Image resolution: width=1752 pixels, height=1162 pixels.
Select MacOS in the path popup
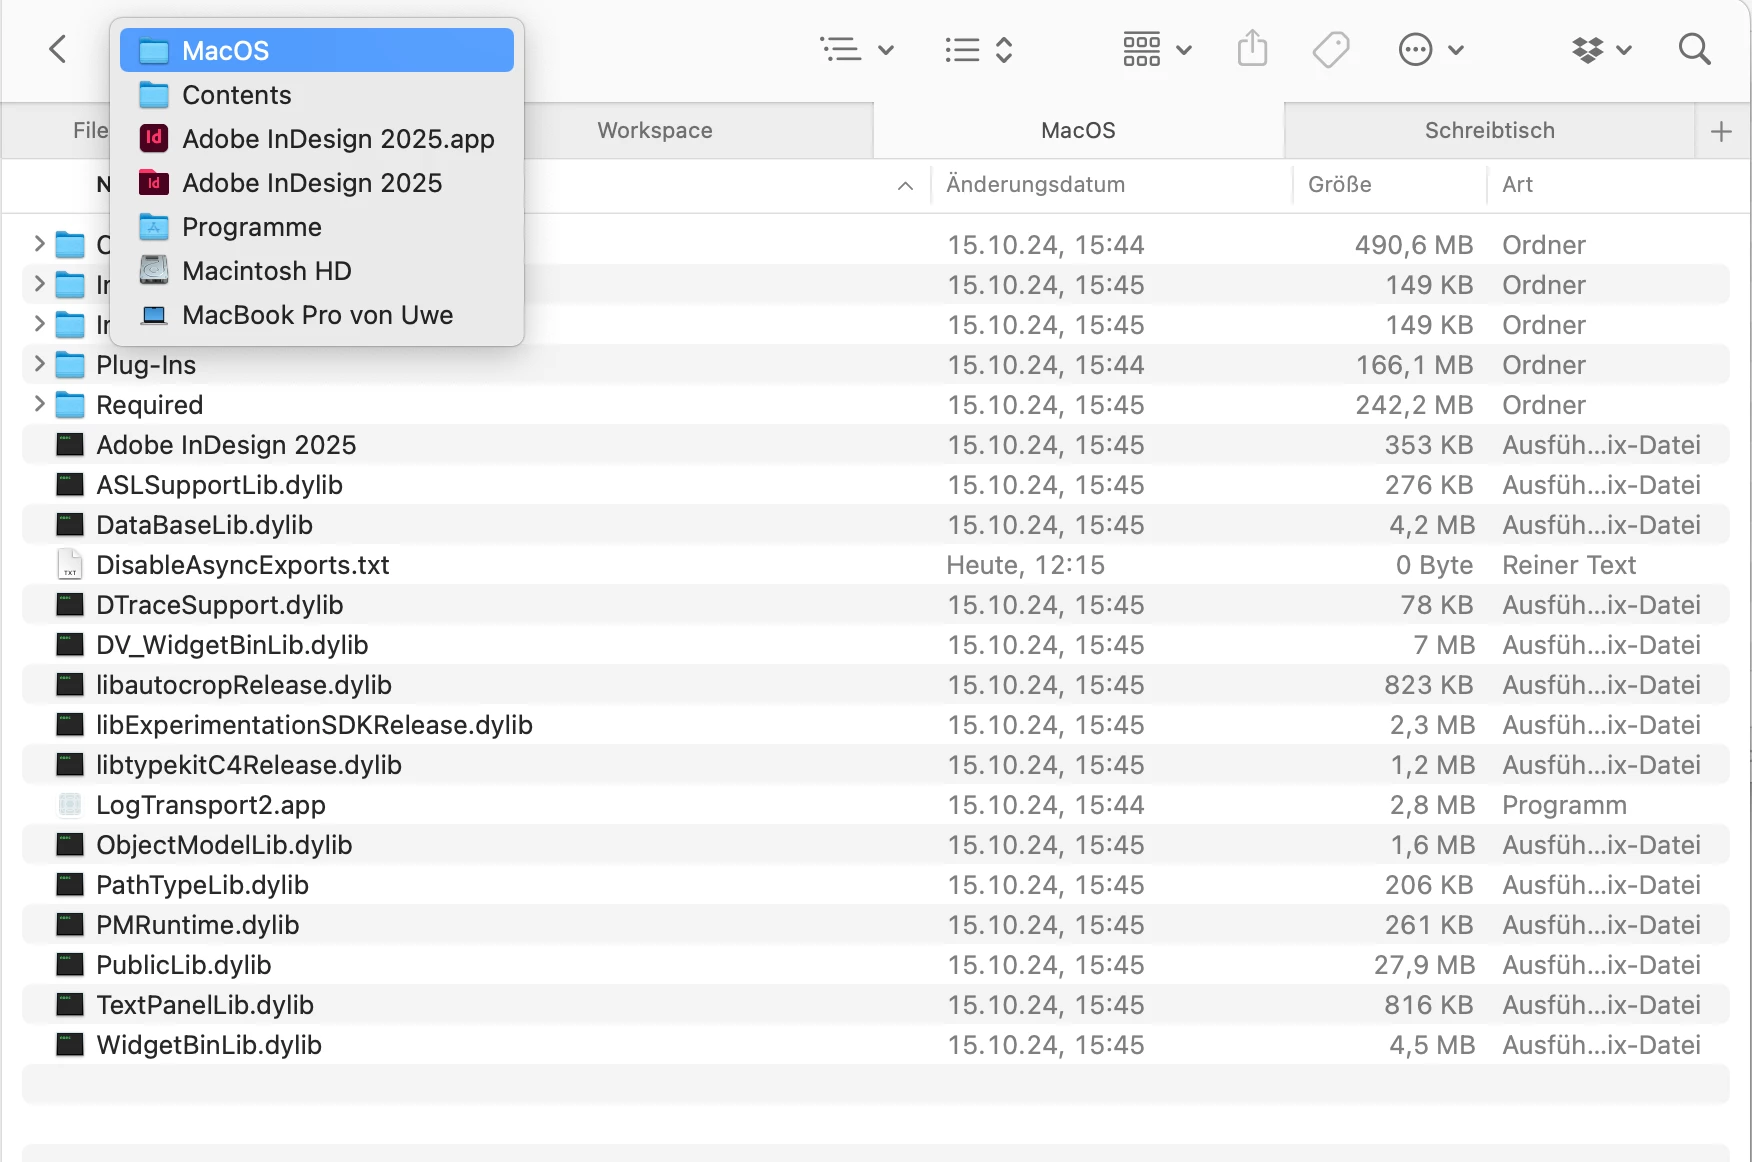[x=317, y=50]
